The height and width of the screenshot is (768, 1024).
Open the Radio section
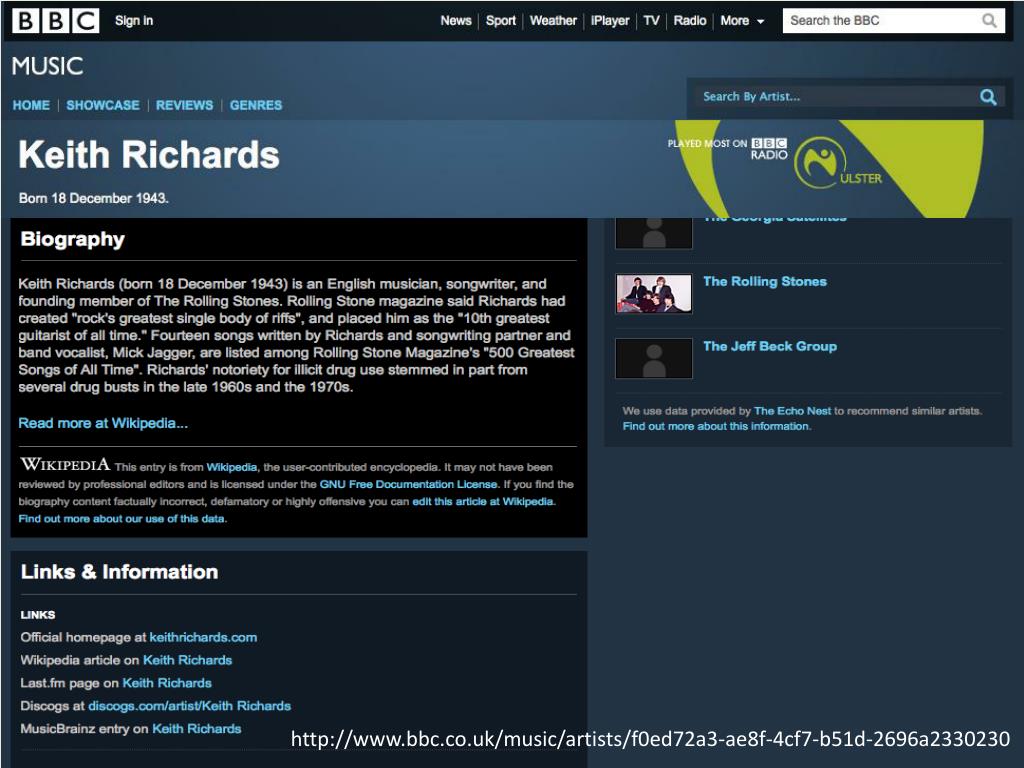(690, 21)
